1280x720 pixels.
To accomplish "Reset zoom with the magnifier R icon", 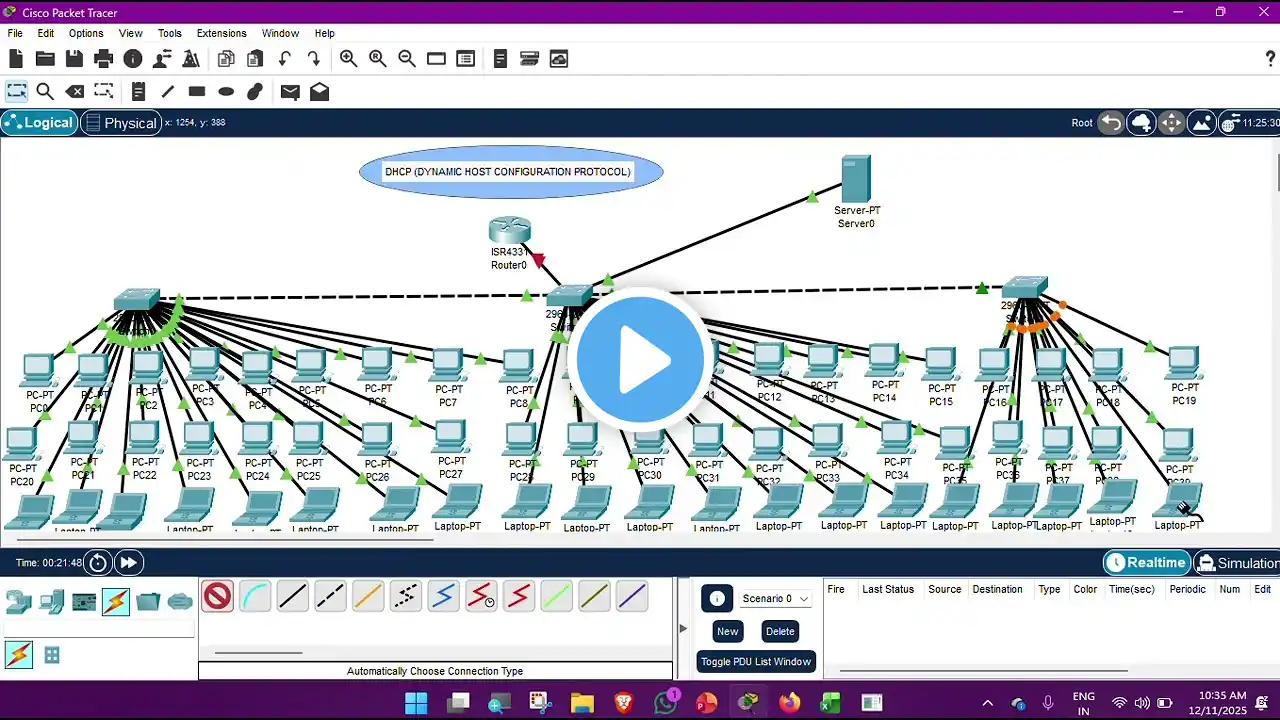I will coord(377,59).
